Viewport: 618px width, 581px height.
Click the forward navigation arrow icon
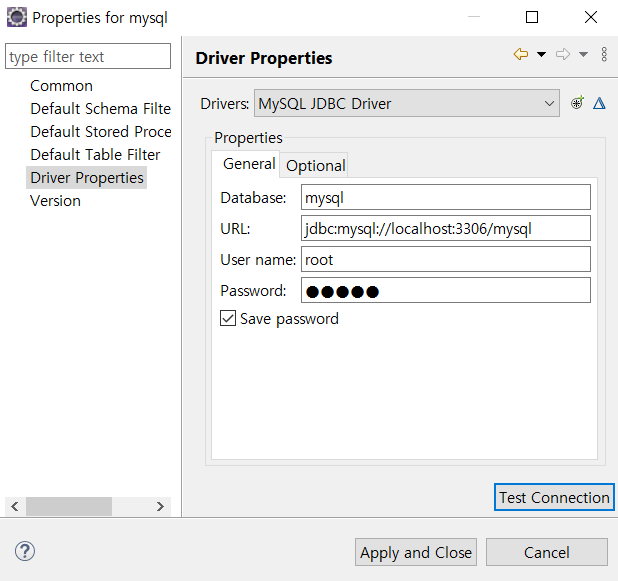coord(563,54)
